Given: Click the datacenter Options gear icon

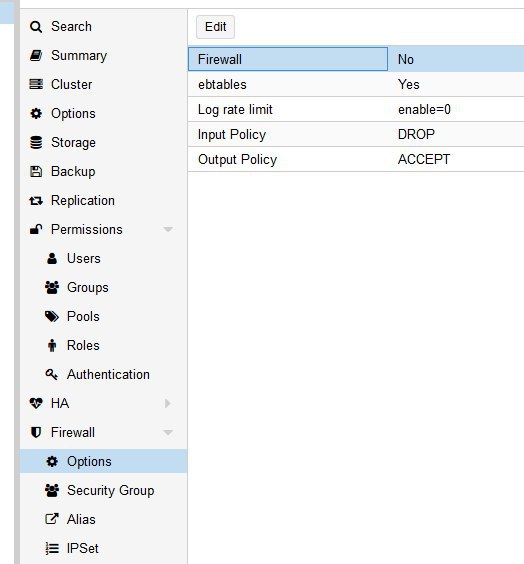Looking at the screenshot, I should click(36, 114).
